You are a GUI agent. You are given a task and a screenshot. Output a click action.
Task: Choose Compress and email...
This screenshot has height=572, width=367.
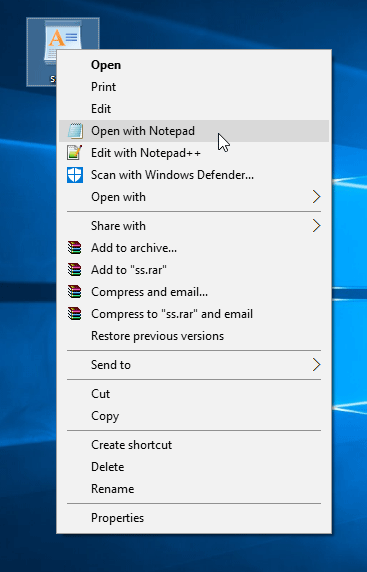tap(194, 292)
